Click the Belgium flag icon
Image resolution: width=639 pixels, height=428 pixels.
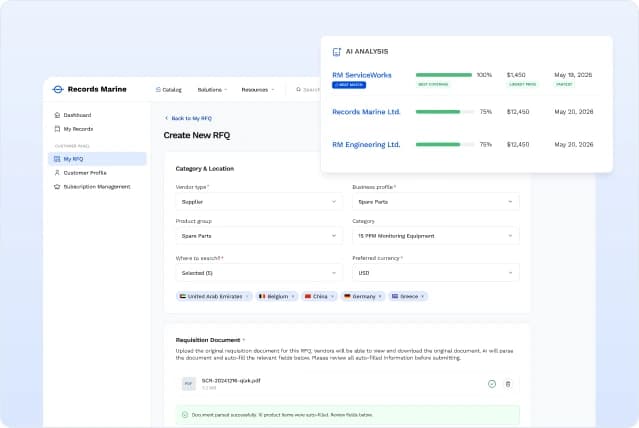tap(262, 296)
